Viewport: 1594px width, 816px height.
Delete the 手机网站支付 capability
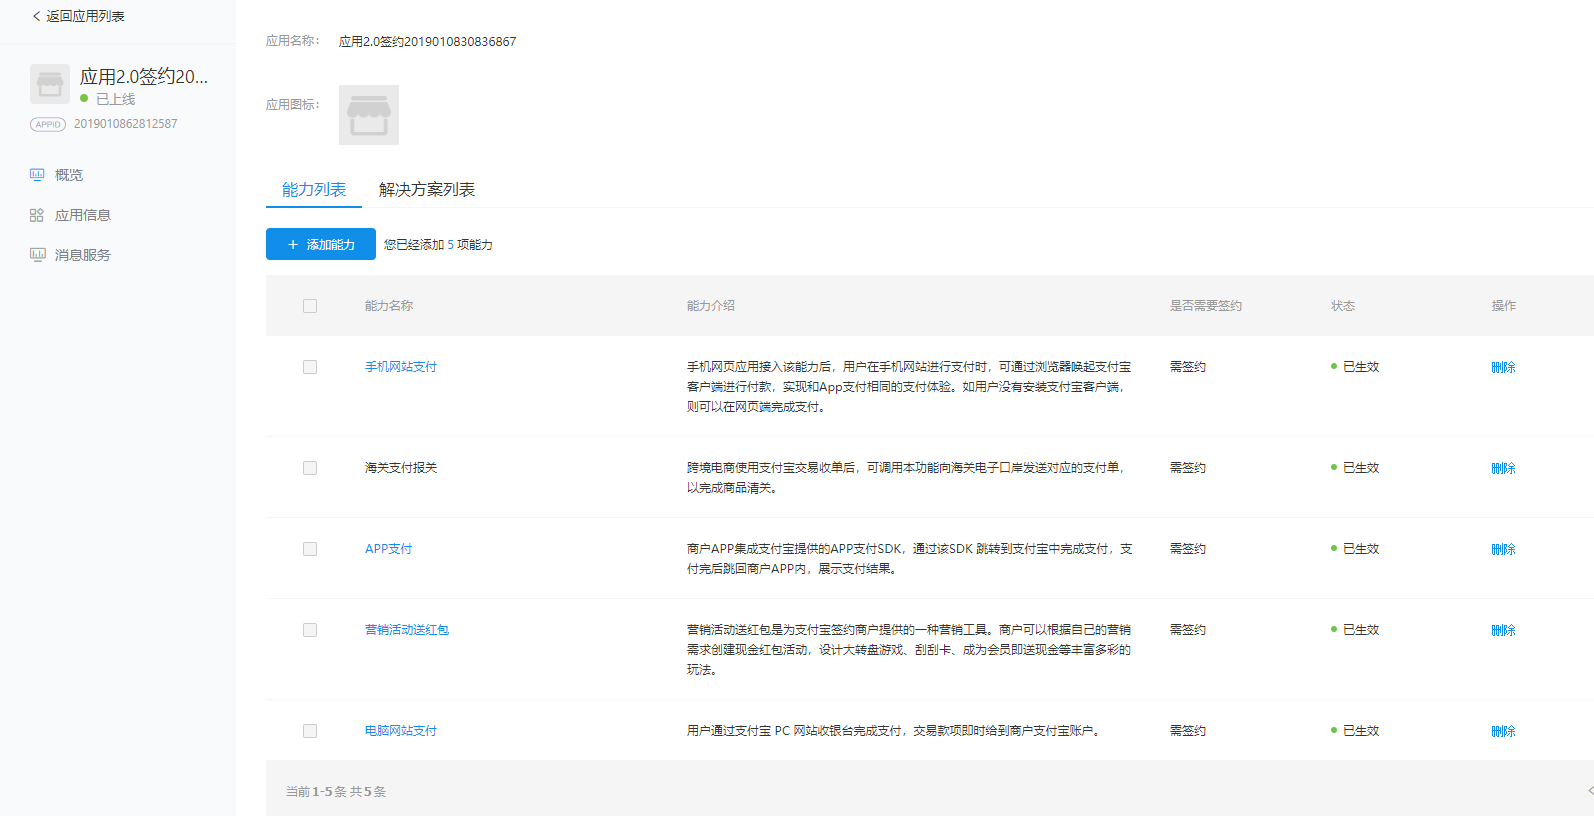[x=1503, y=368]
